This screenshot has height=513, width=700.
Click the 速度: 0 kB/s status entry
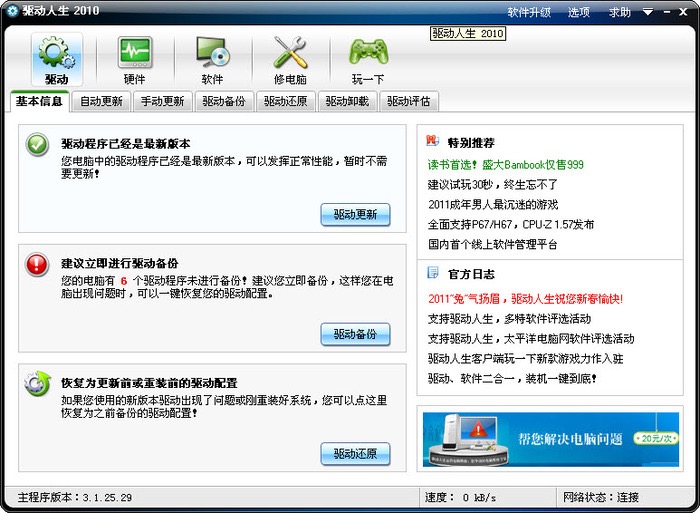460,497
